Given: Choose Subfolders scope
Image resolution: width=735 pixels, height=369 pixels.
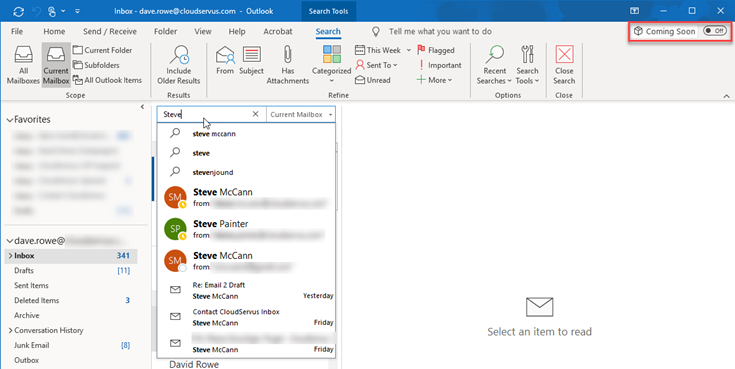Looking at the screenshot, I should click(x=96, y=65).
